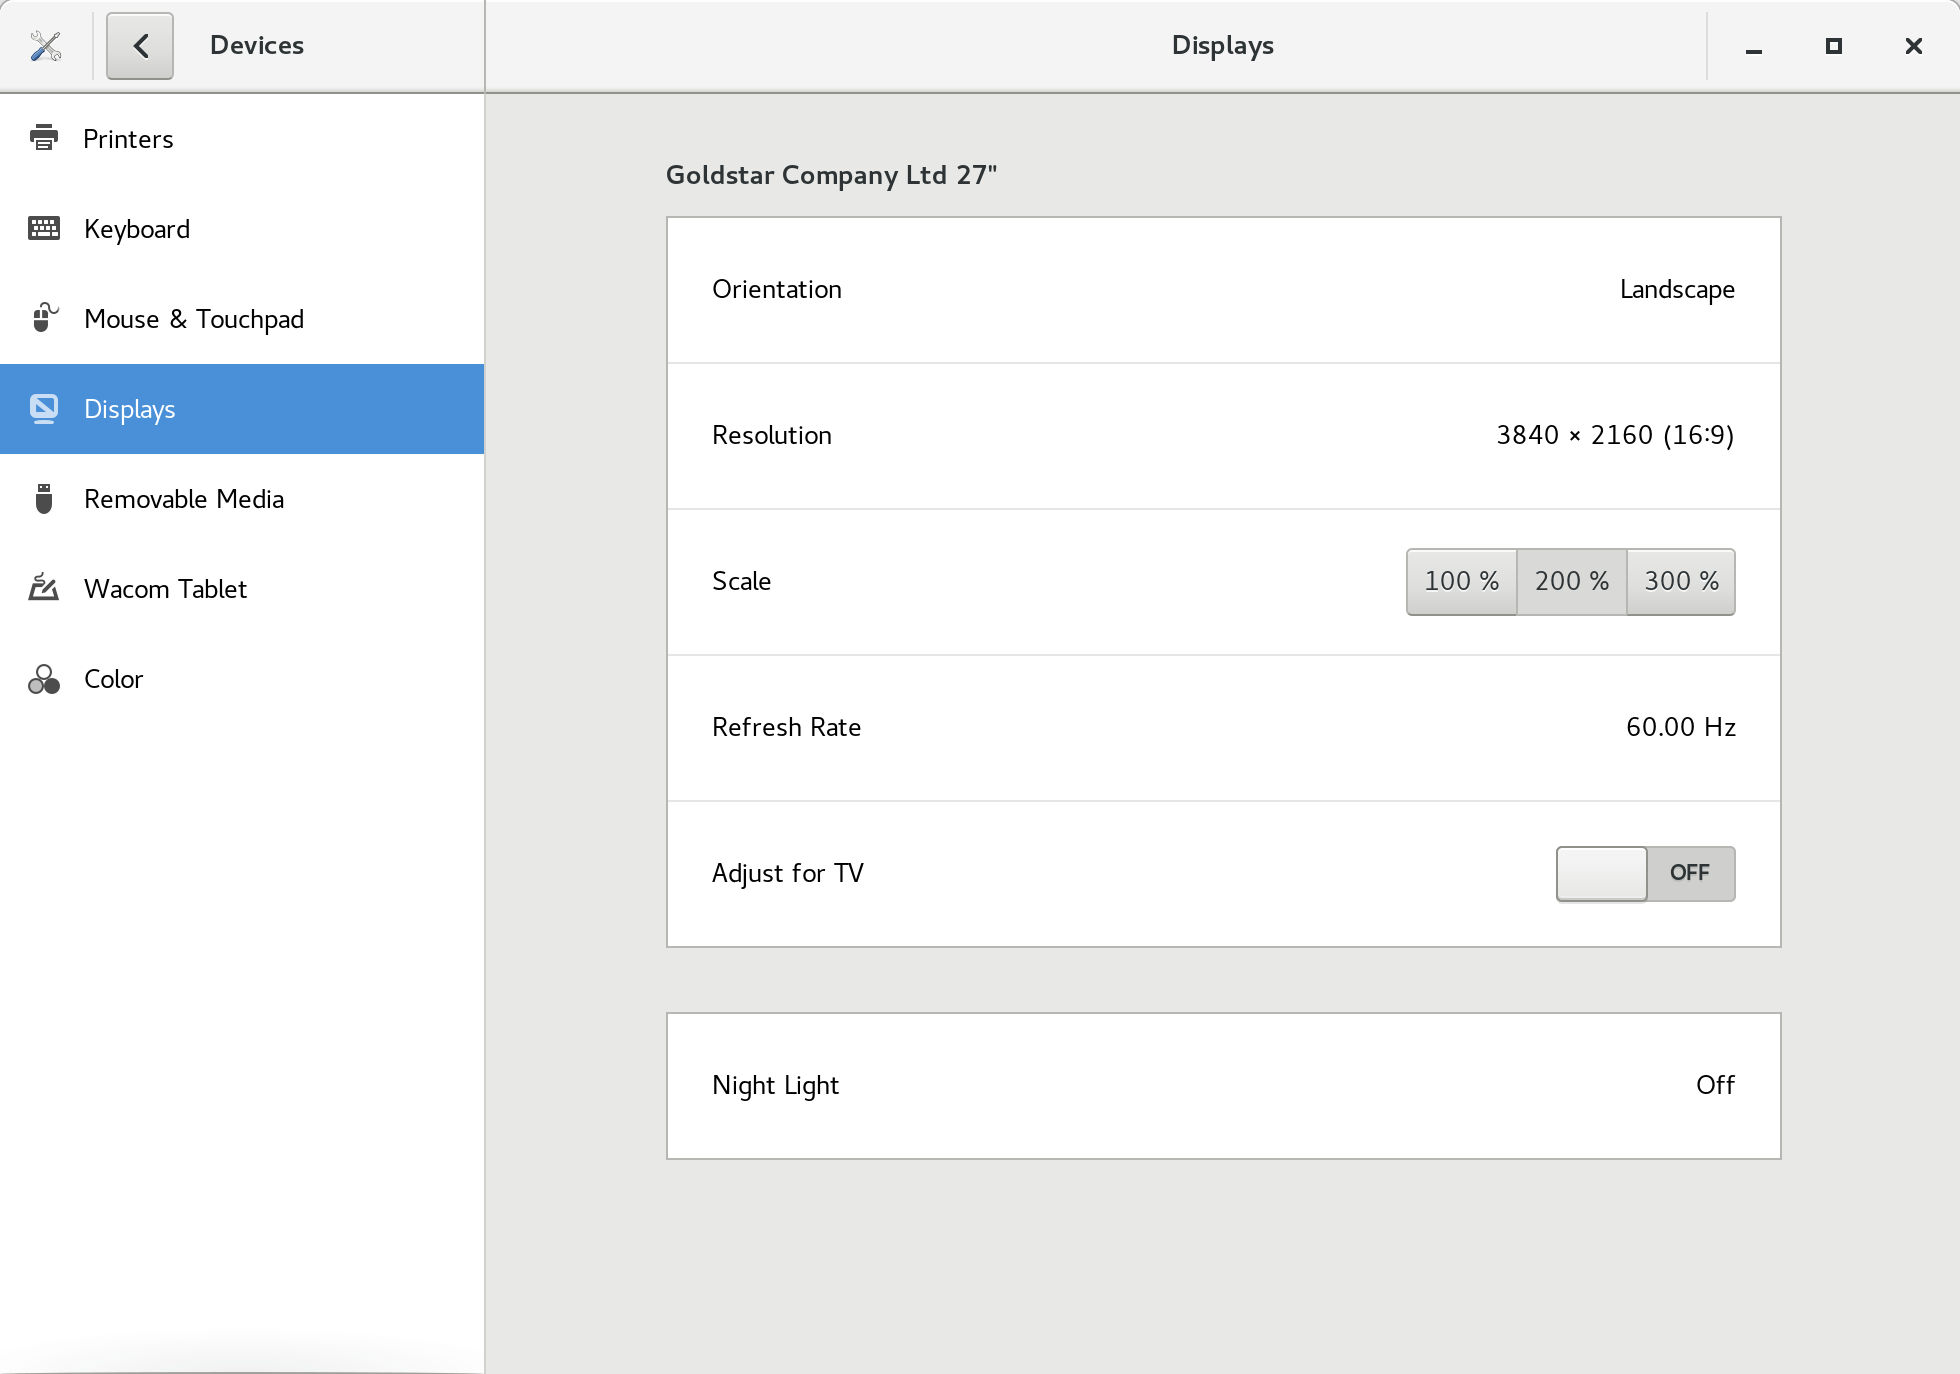This screenshot has width=1960, height=1374.
Task: Open the Night Light settings row
Action: pos(1223,1086)
